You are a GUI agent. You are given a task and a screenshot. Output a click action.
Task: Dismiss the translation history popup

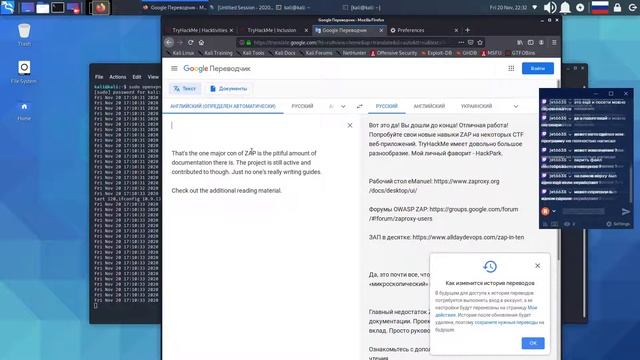click(538, 266)
